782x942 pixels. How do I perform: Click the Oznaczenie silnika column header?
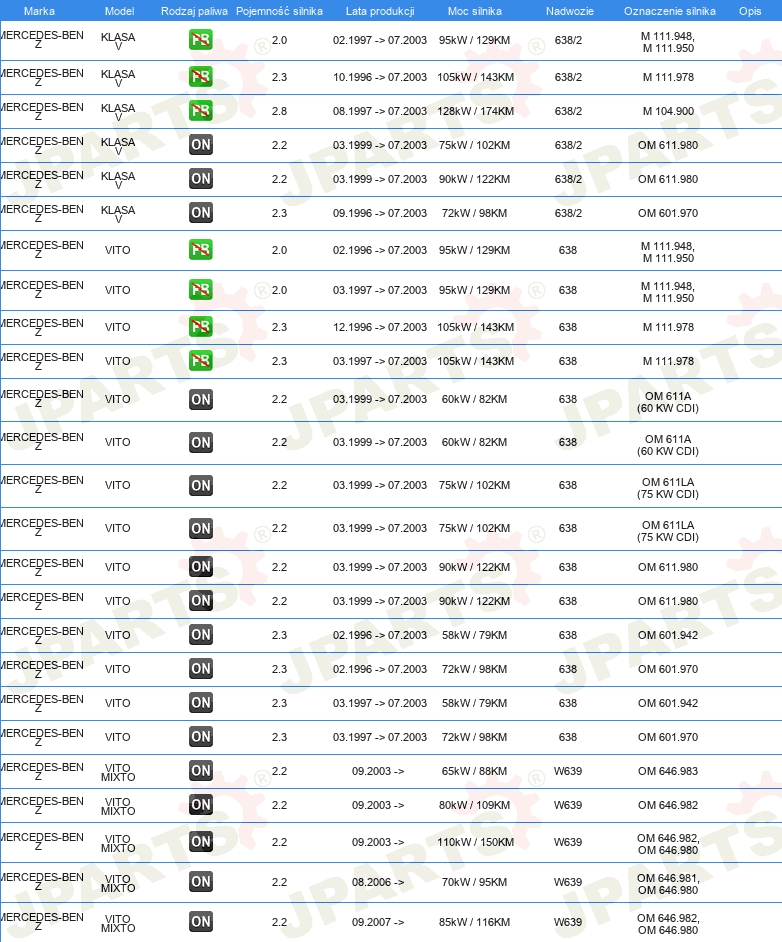(670, 11)
